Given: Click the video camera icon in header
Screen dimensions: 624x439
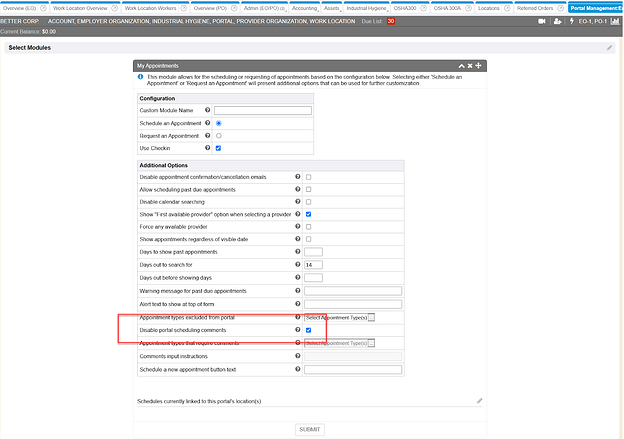Looking at the screenshot, I should click(542, 20).
